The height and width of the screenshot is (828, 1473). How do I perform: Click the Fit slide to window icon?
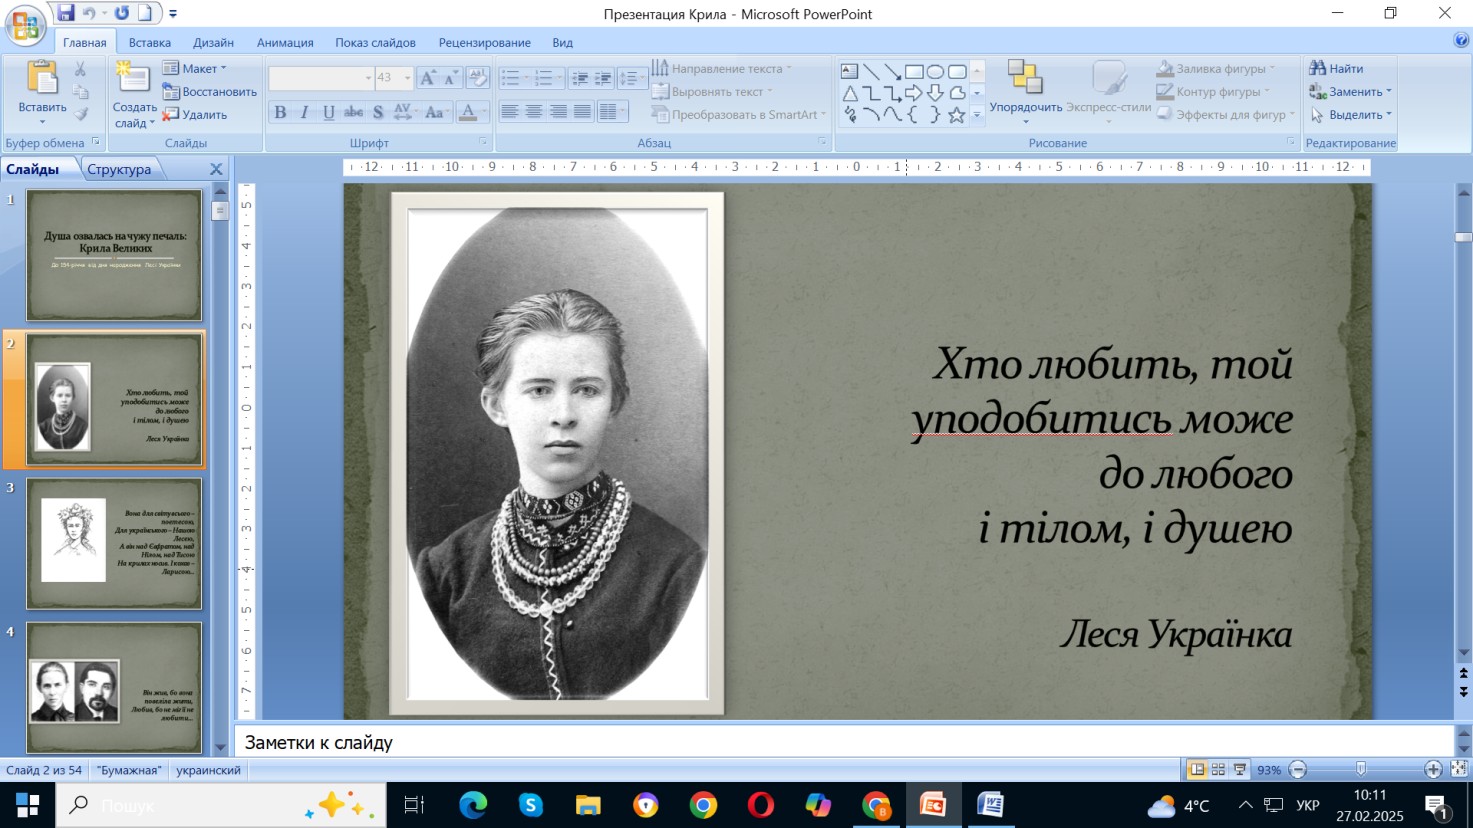tap(1459, 769)
